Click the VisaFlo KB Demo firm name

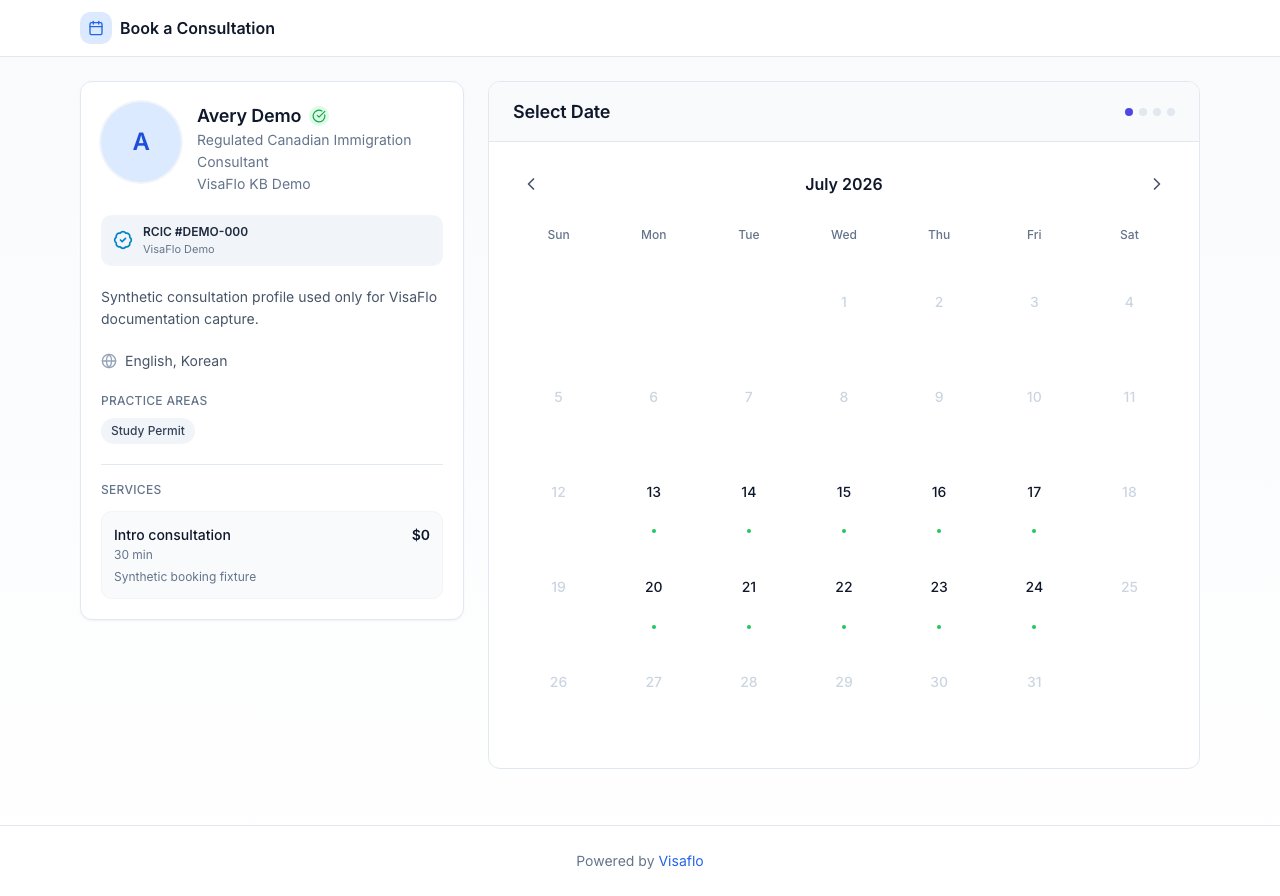pyautogui.click(x=254, y=184)
